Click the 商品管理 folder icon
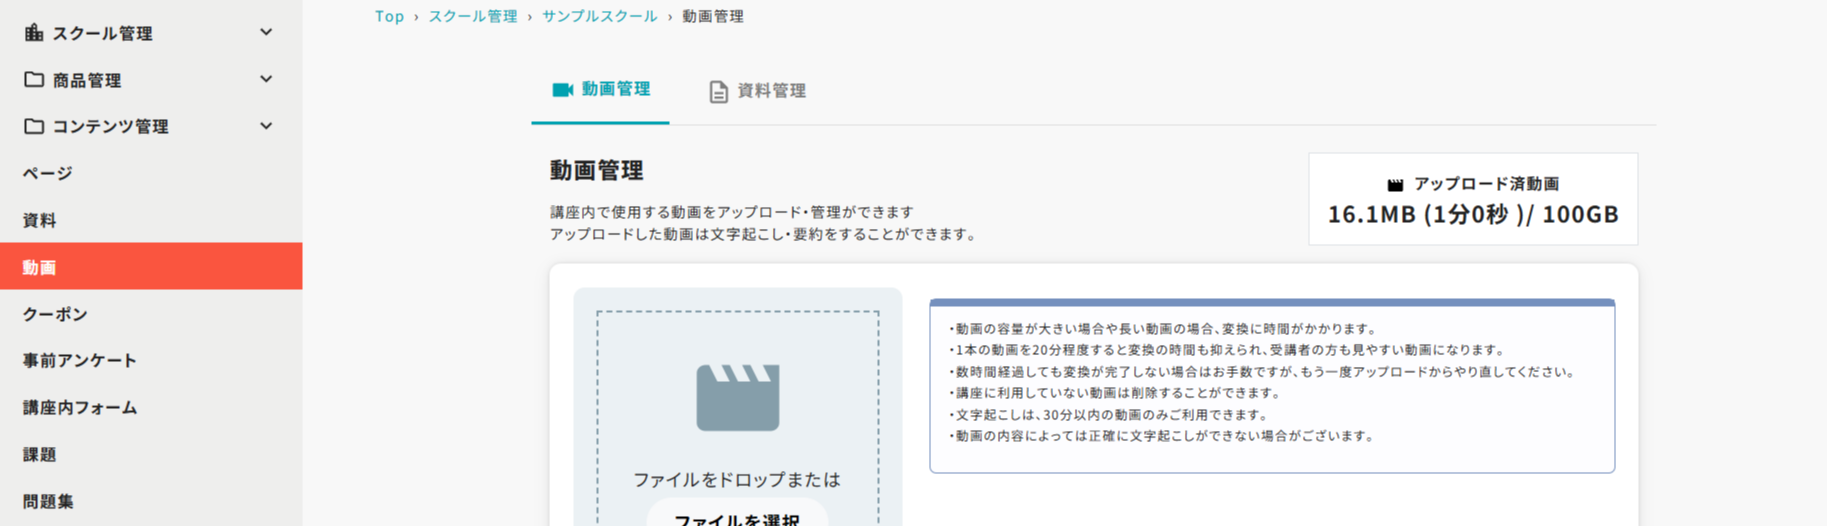 click(34, 79)
